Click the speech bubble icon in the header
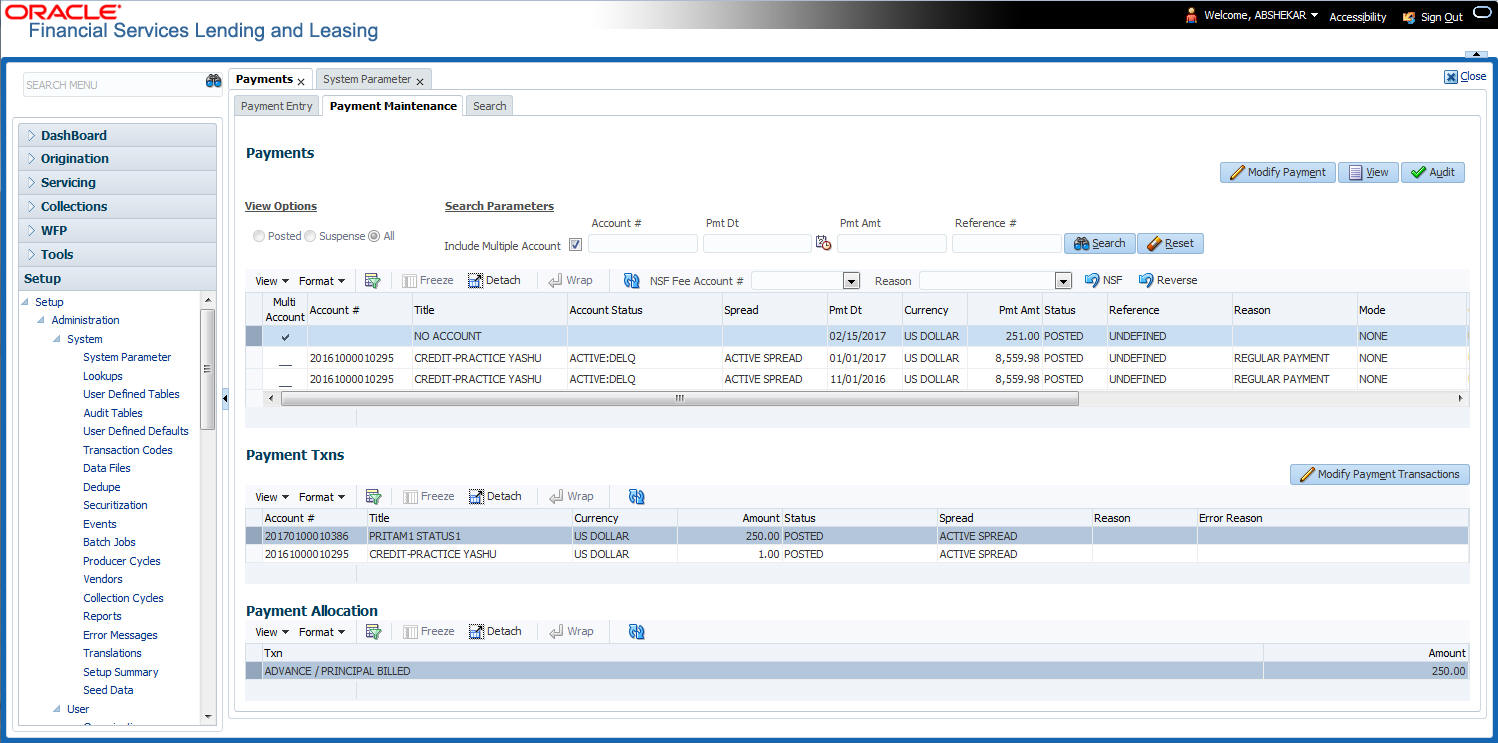Image resolution: width=1498 pixels, height=743 pixels. click(1482, 14)
